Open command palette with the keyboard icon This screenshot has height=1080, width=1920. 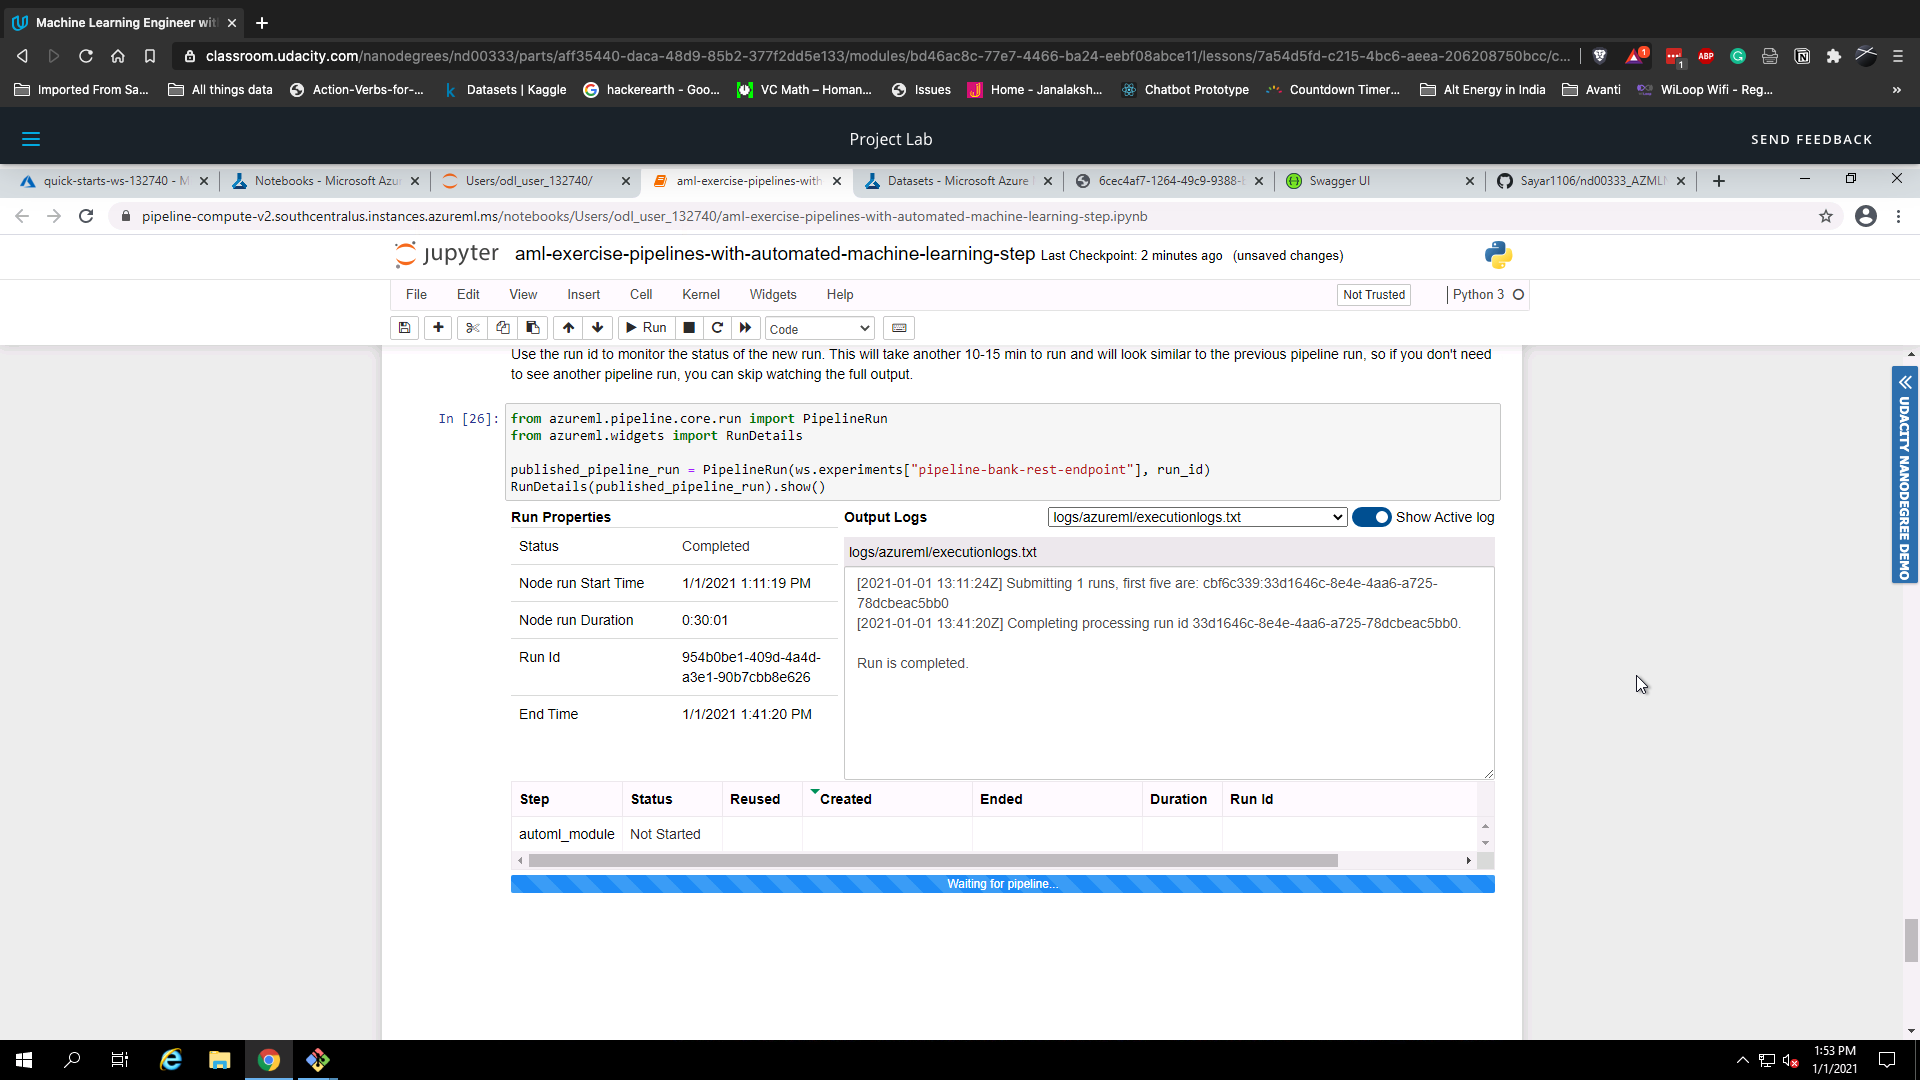point(899,328)
